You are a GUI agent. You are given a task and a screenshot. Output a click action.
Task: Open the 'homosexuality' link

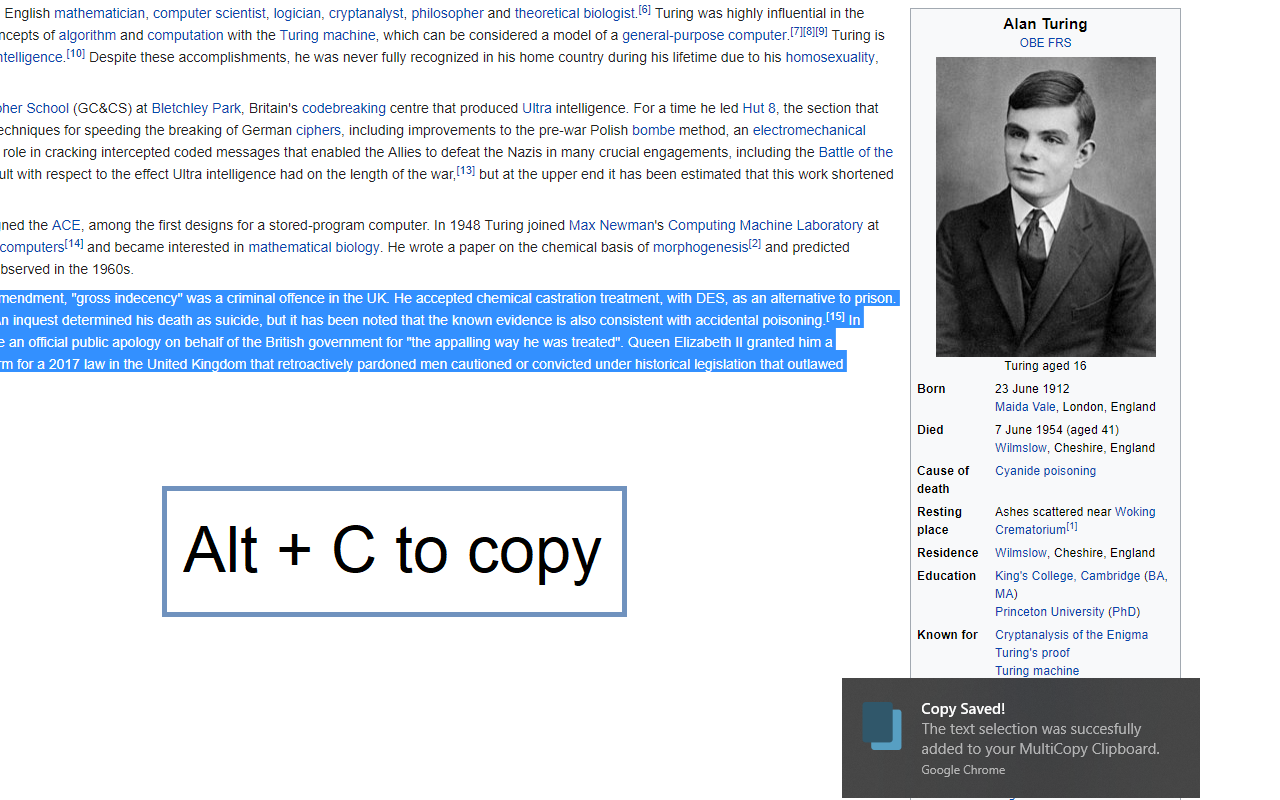click(x=830, y=57)
